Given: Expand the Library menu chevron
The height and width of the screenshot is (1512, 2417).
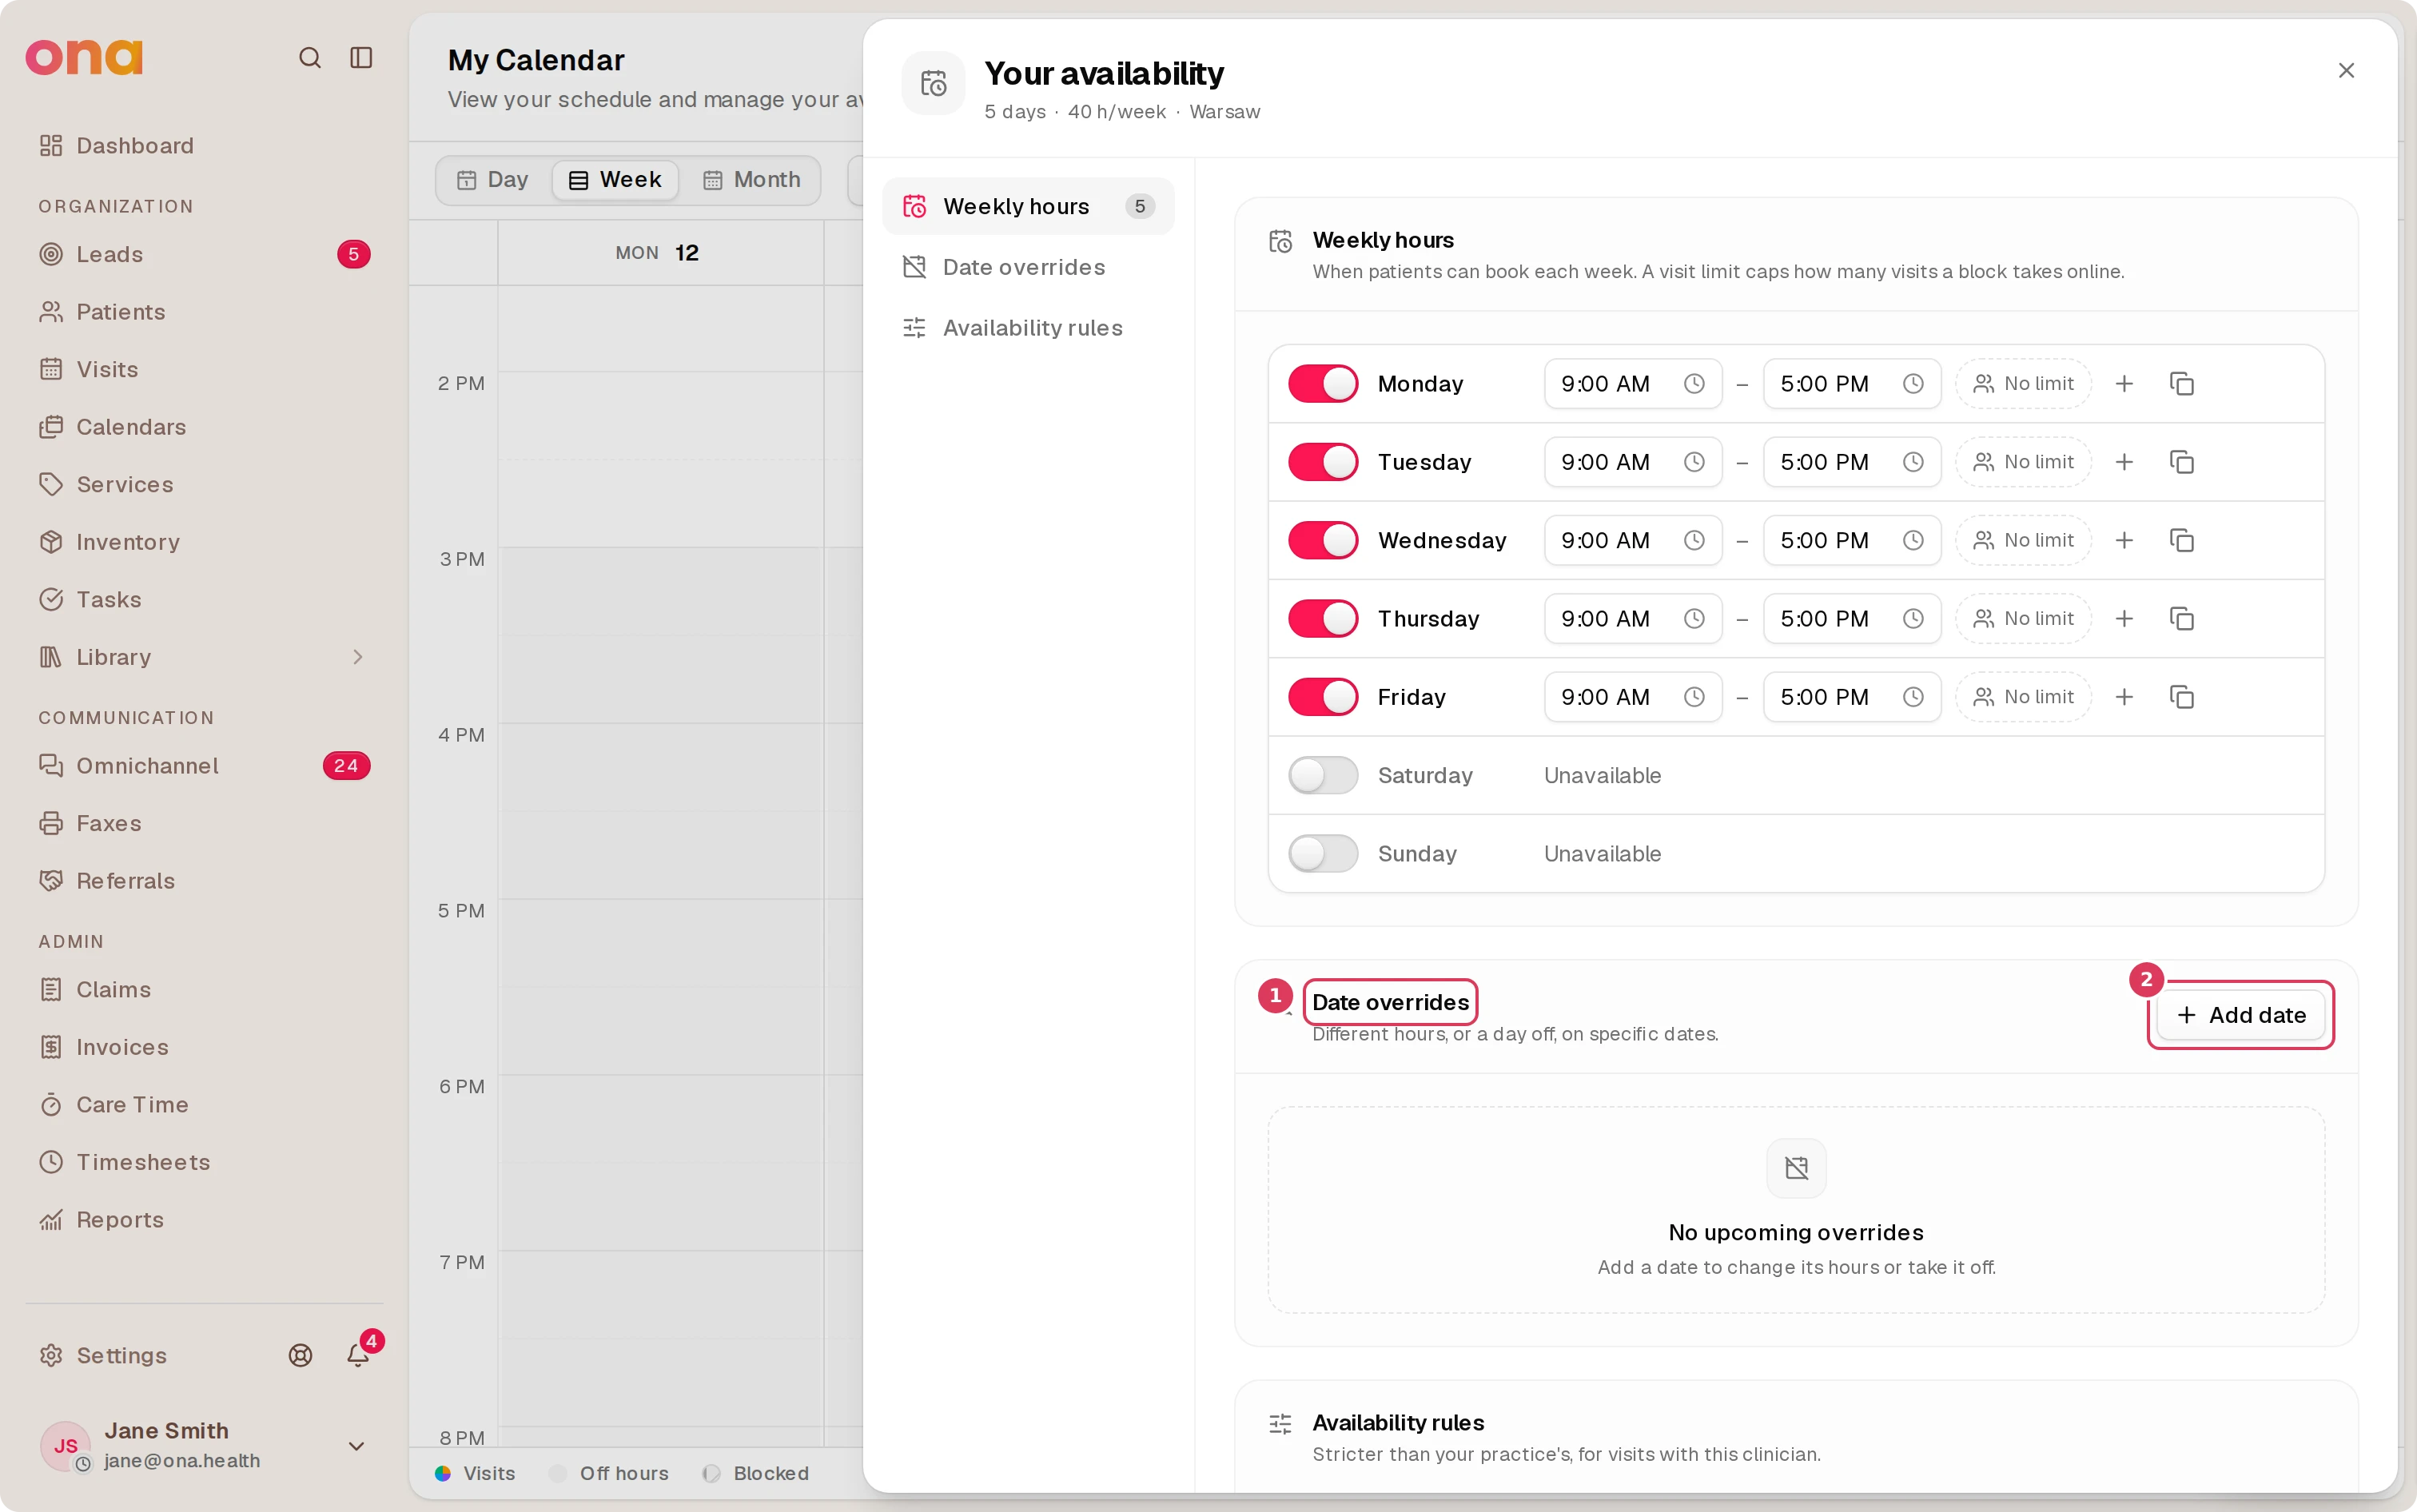Looking at the screenshot, I should (x=358, y=657).
